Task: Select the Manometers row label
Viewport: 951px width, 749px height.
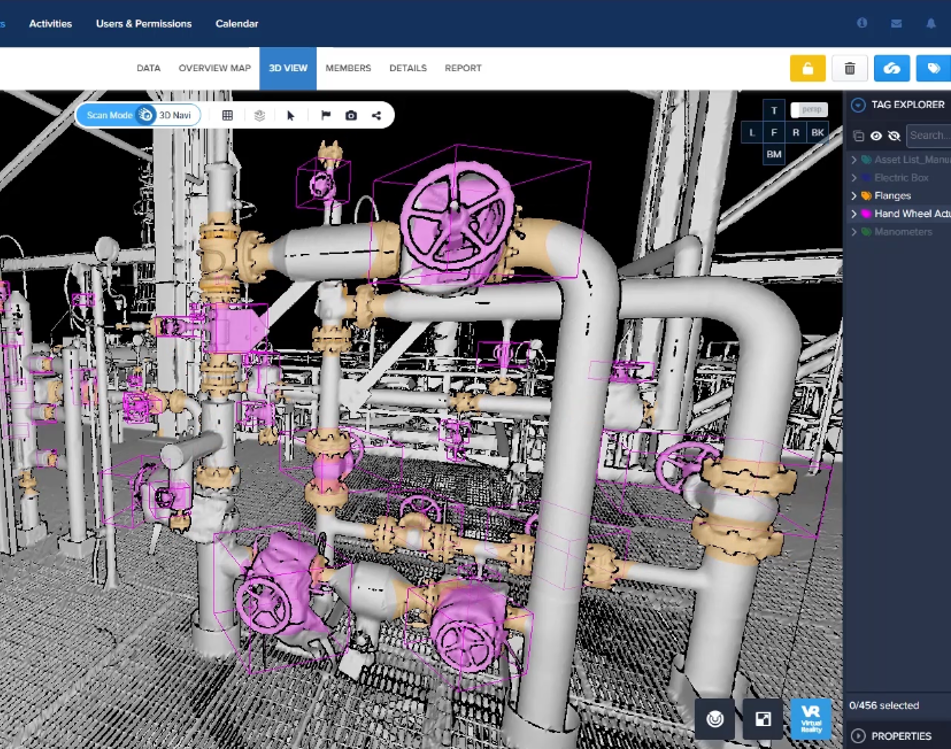Action: pyautogui.click(x=903, y=232)
